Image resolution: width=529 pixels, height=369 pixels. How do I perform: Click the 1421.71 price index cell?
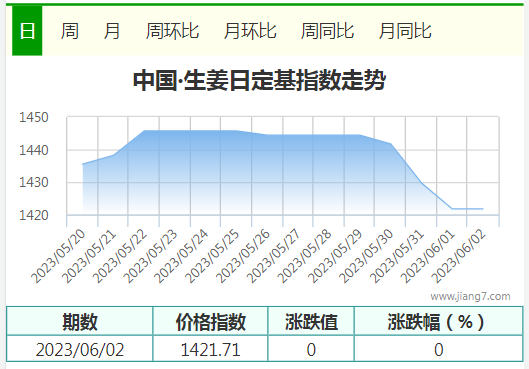211,349
